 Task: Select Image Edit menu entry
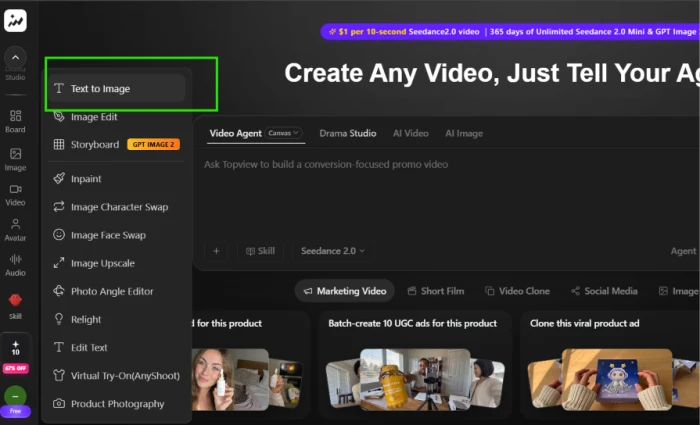point(117,117)
